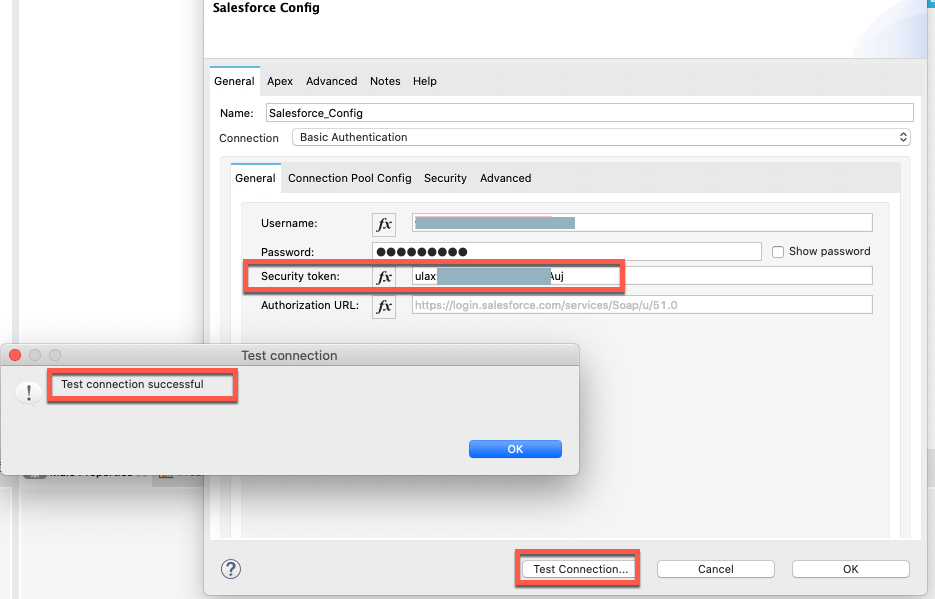Select the inner Advanced connection tab

pos(505,178)
